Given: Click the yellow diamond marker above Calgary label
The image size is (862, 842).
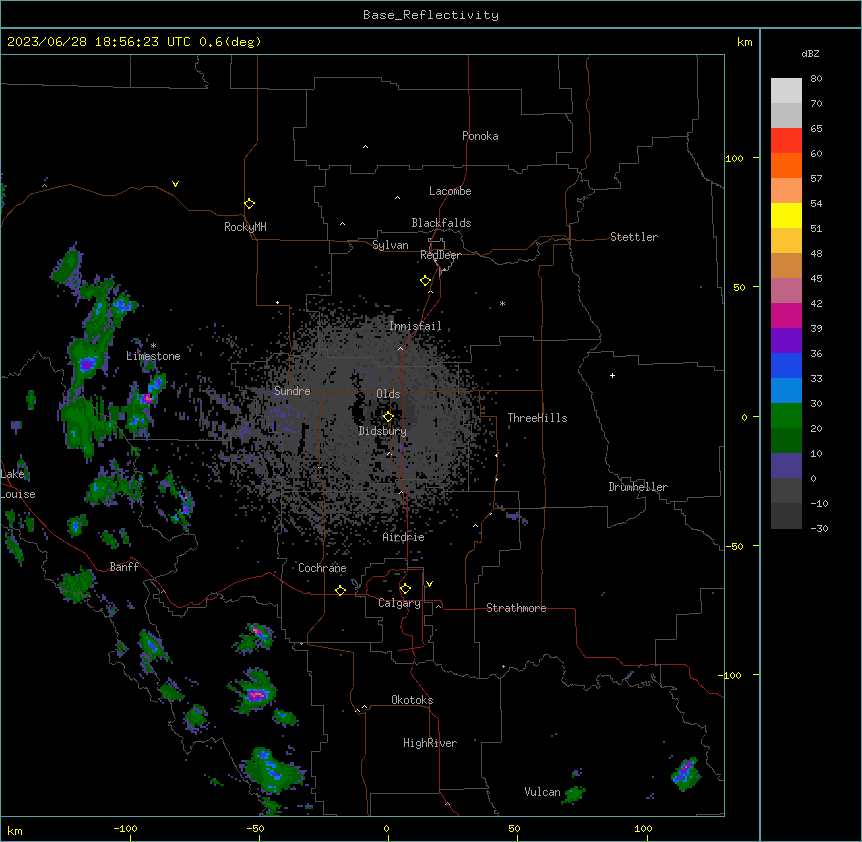Looking at the screenshot, I should point(405,589).
